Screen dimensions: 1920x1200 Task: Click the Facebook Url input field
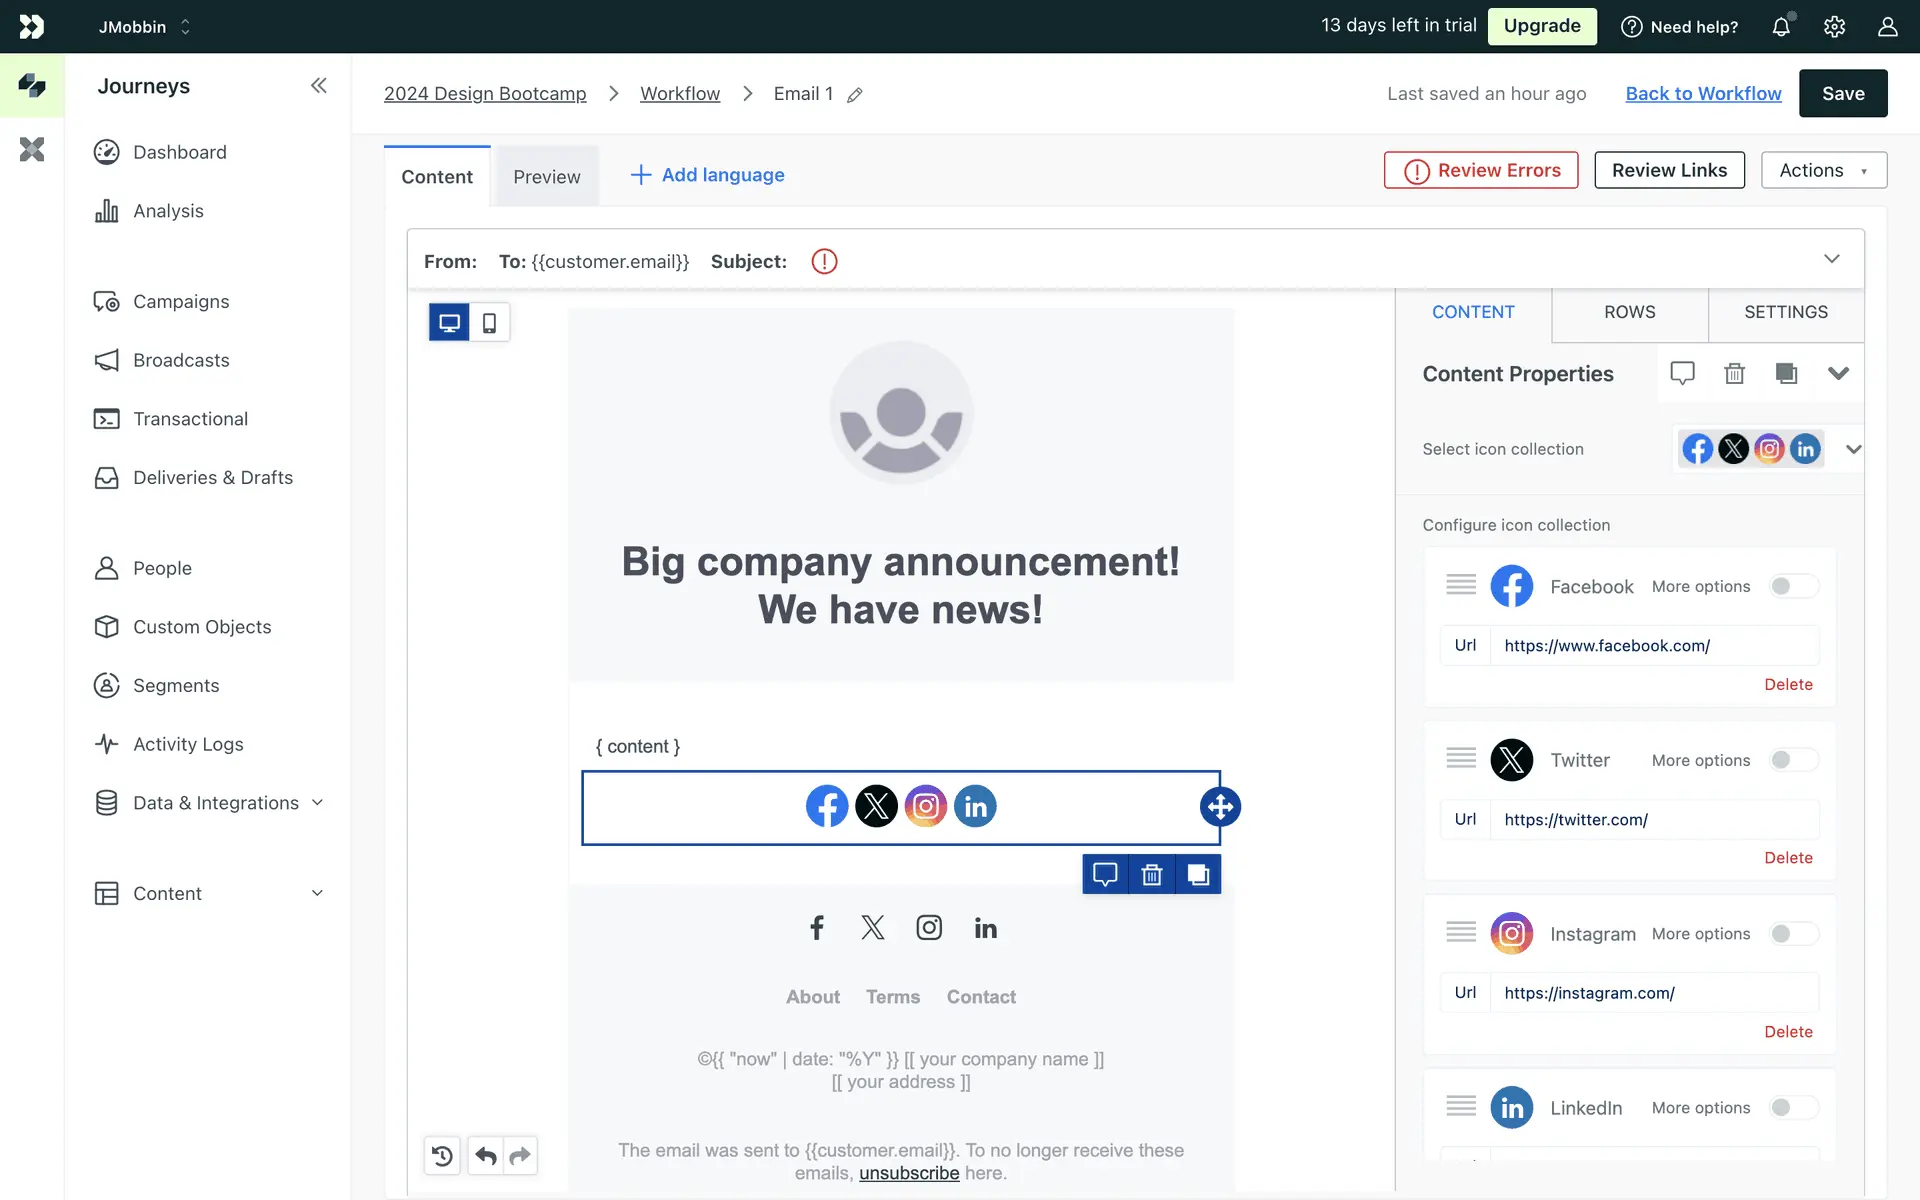tap(1654, 646)
